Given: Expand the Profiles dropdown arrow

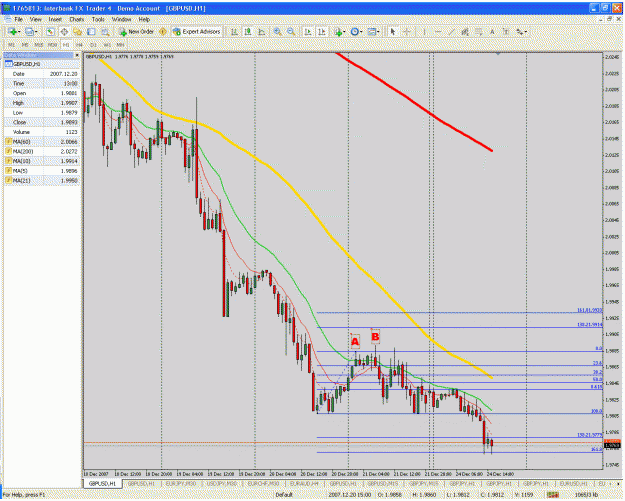Looking at the screenshot, I should click(36, 32).
